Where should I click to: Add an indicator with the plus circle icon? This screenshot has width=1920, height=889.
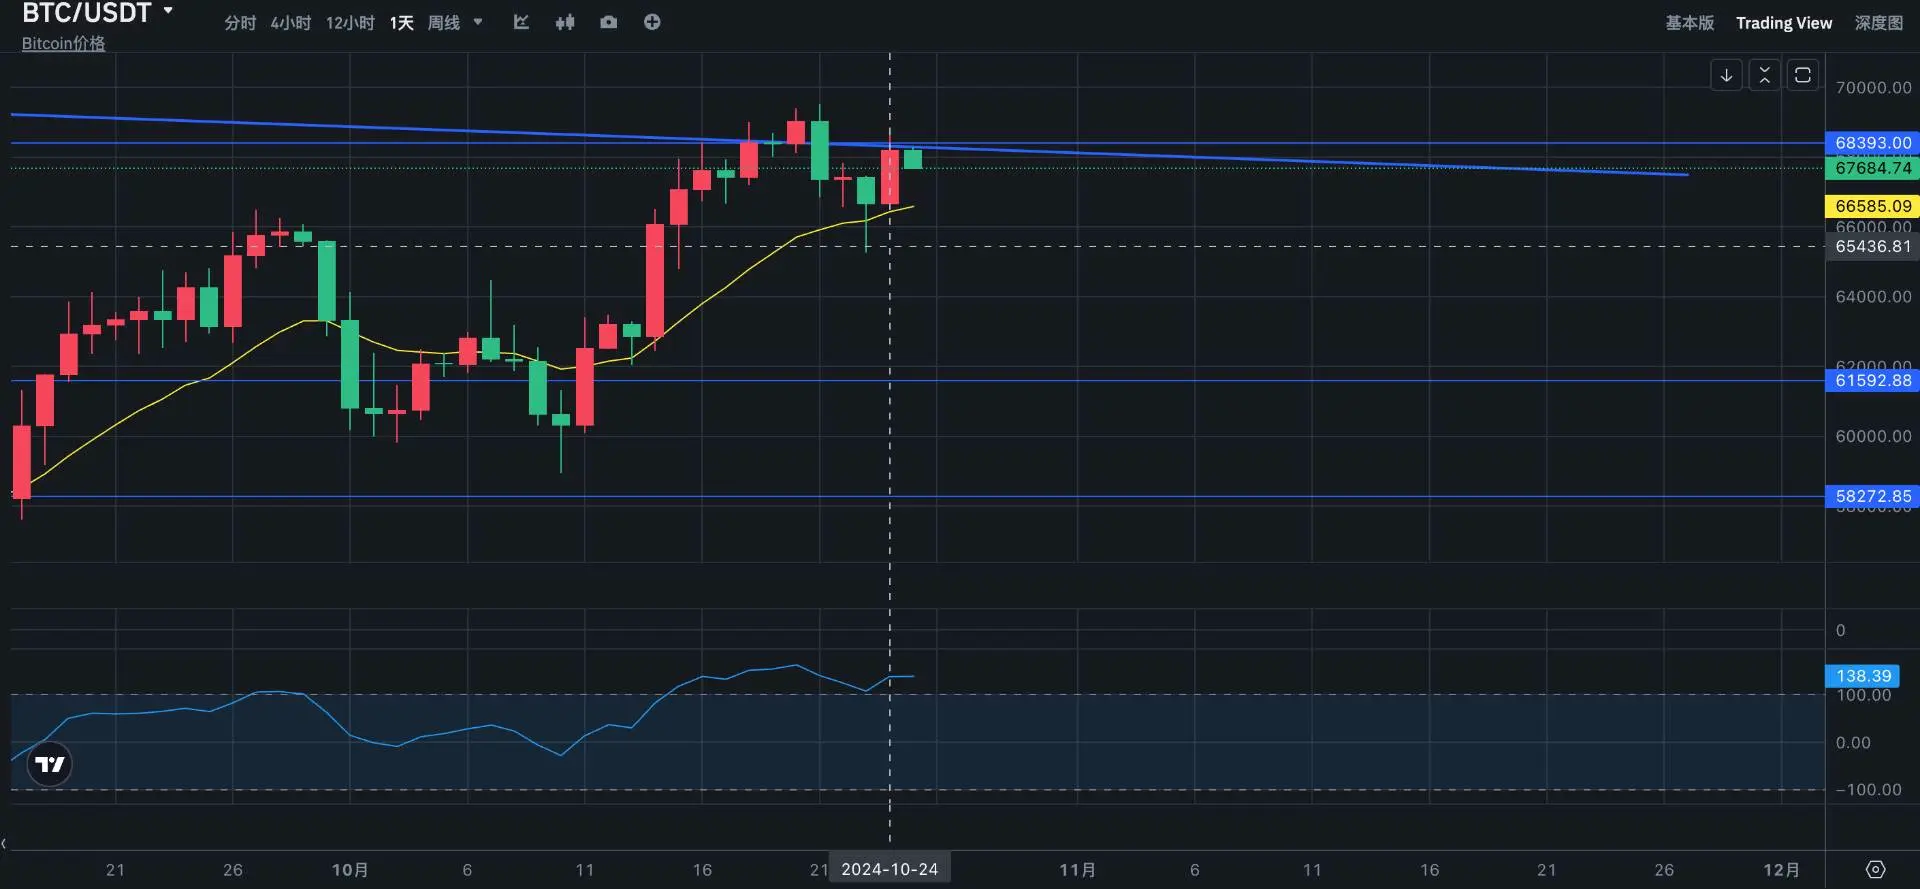652,22
